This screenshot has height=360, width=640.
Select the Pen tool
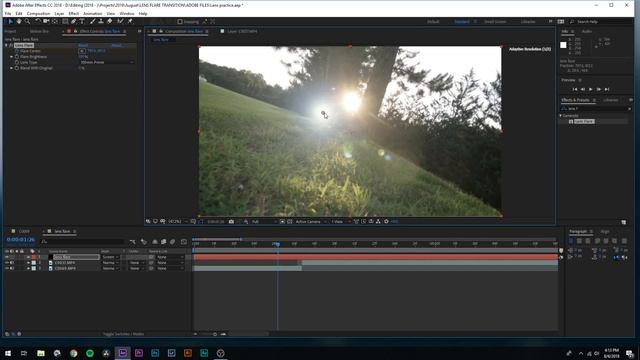coord(73,21)
